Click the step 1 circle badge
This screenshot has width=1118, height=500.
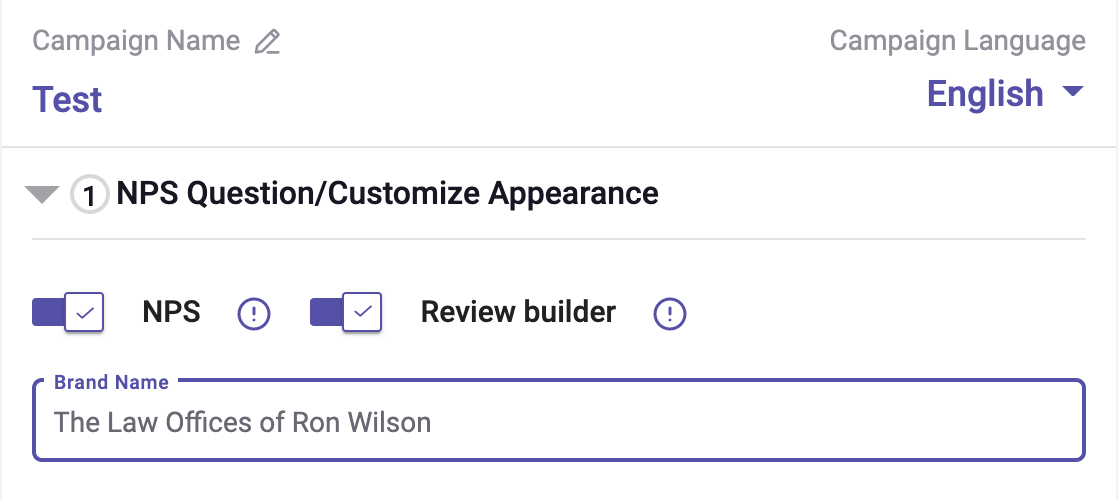pos(90,195)
